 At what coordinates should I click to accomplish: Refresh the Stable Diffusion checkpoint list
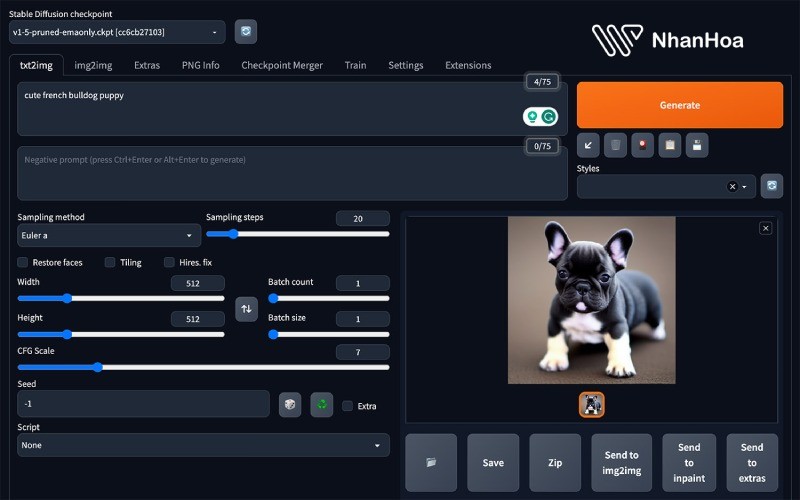(x=245, y=32)
